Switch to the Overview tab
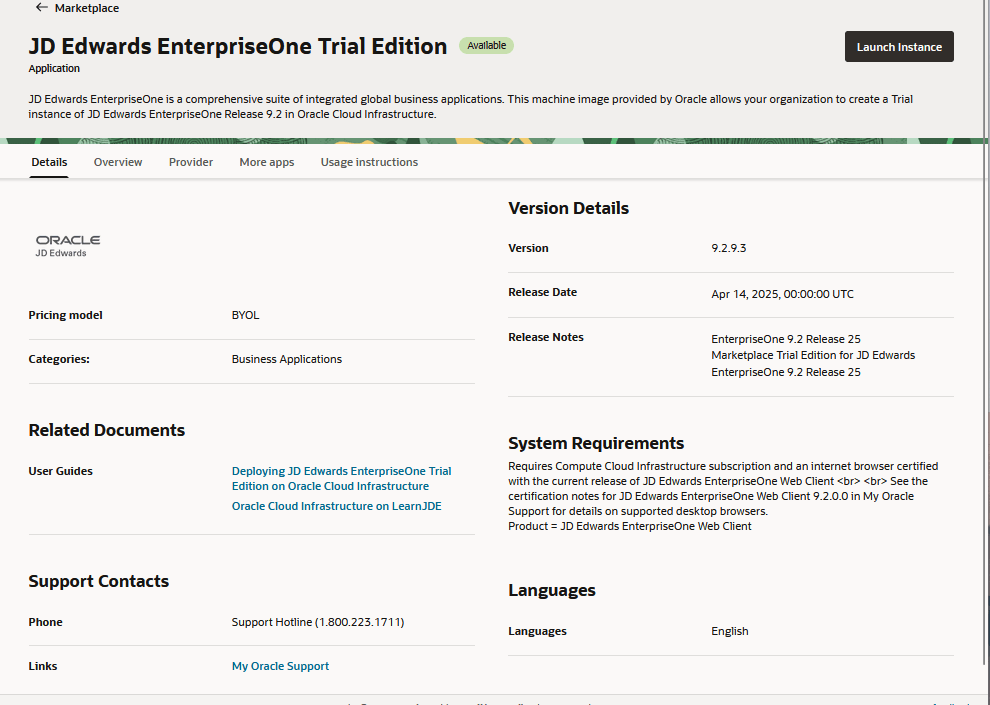The width and height of the screenshot is (990, 705). click(x=118, y=162)
